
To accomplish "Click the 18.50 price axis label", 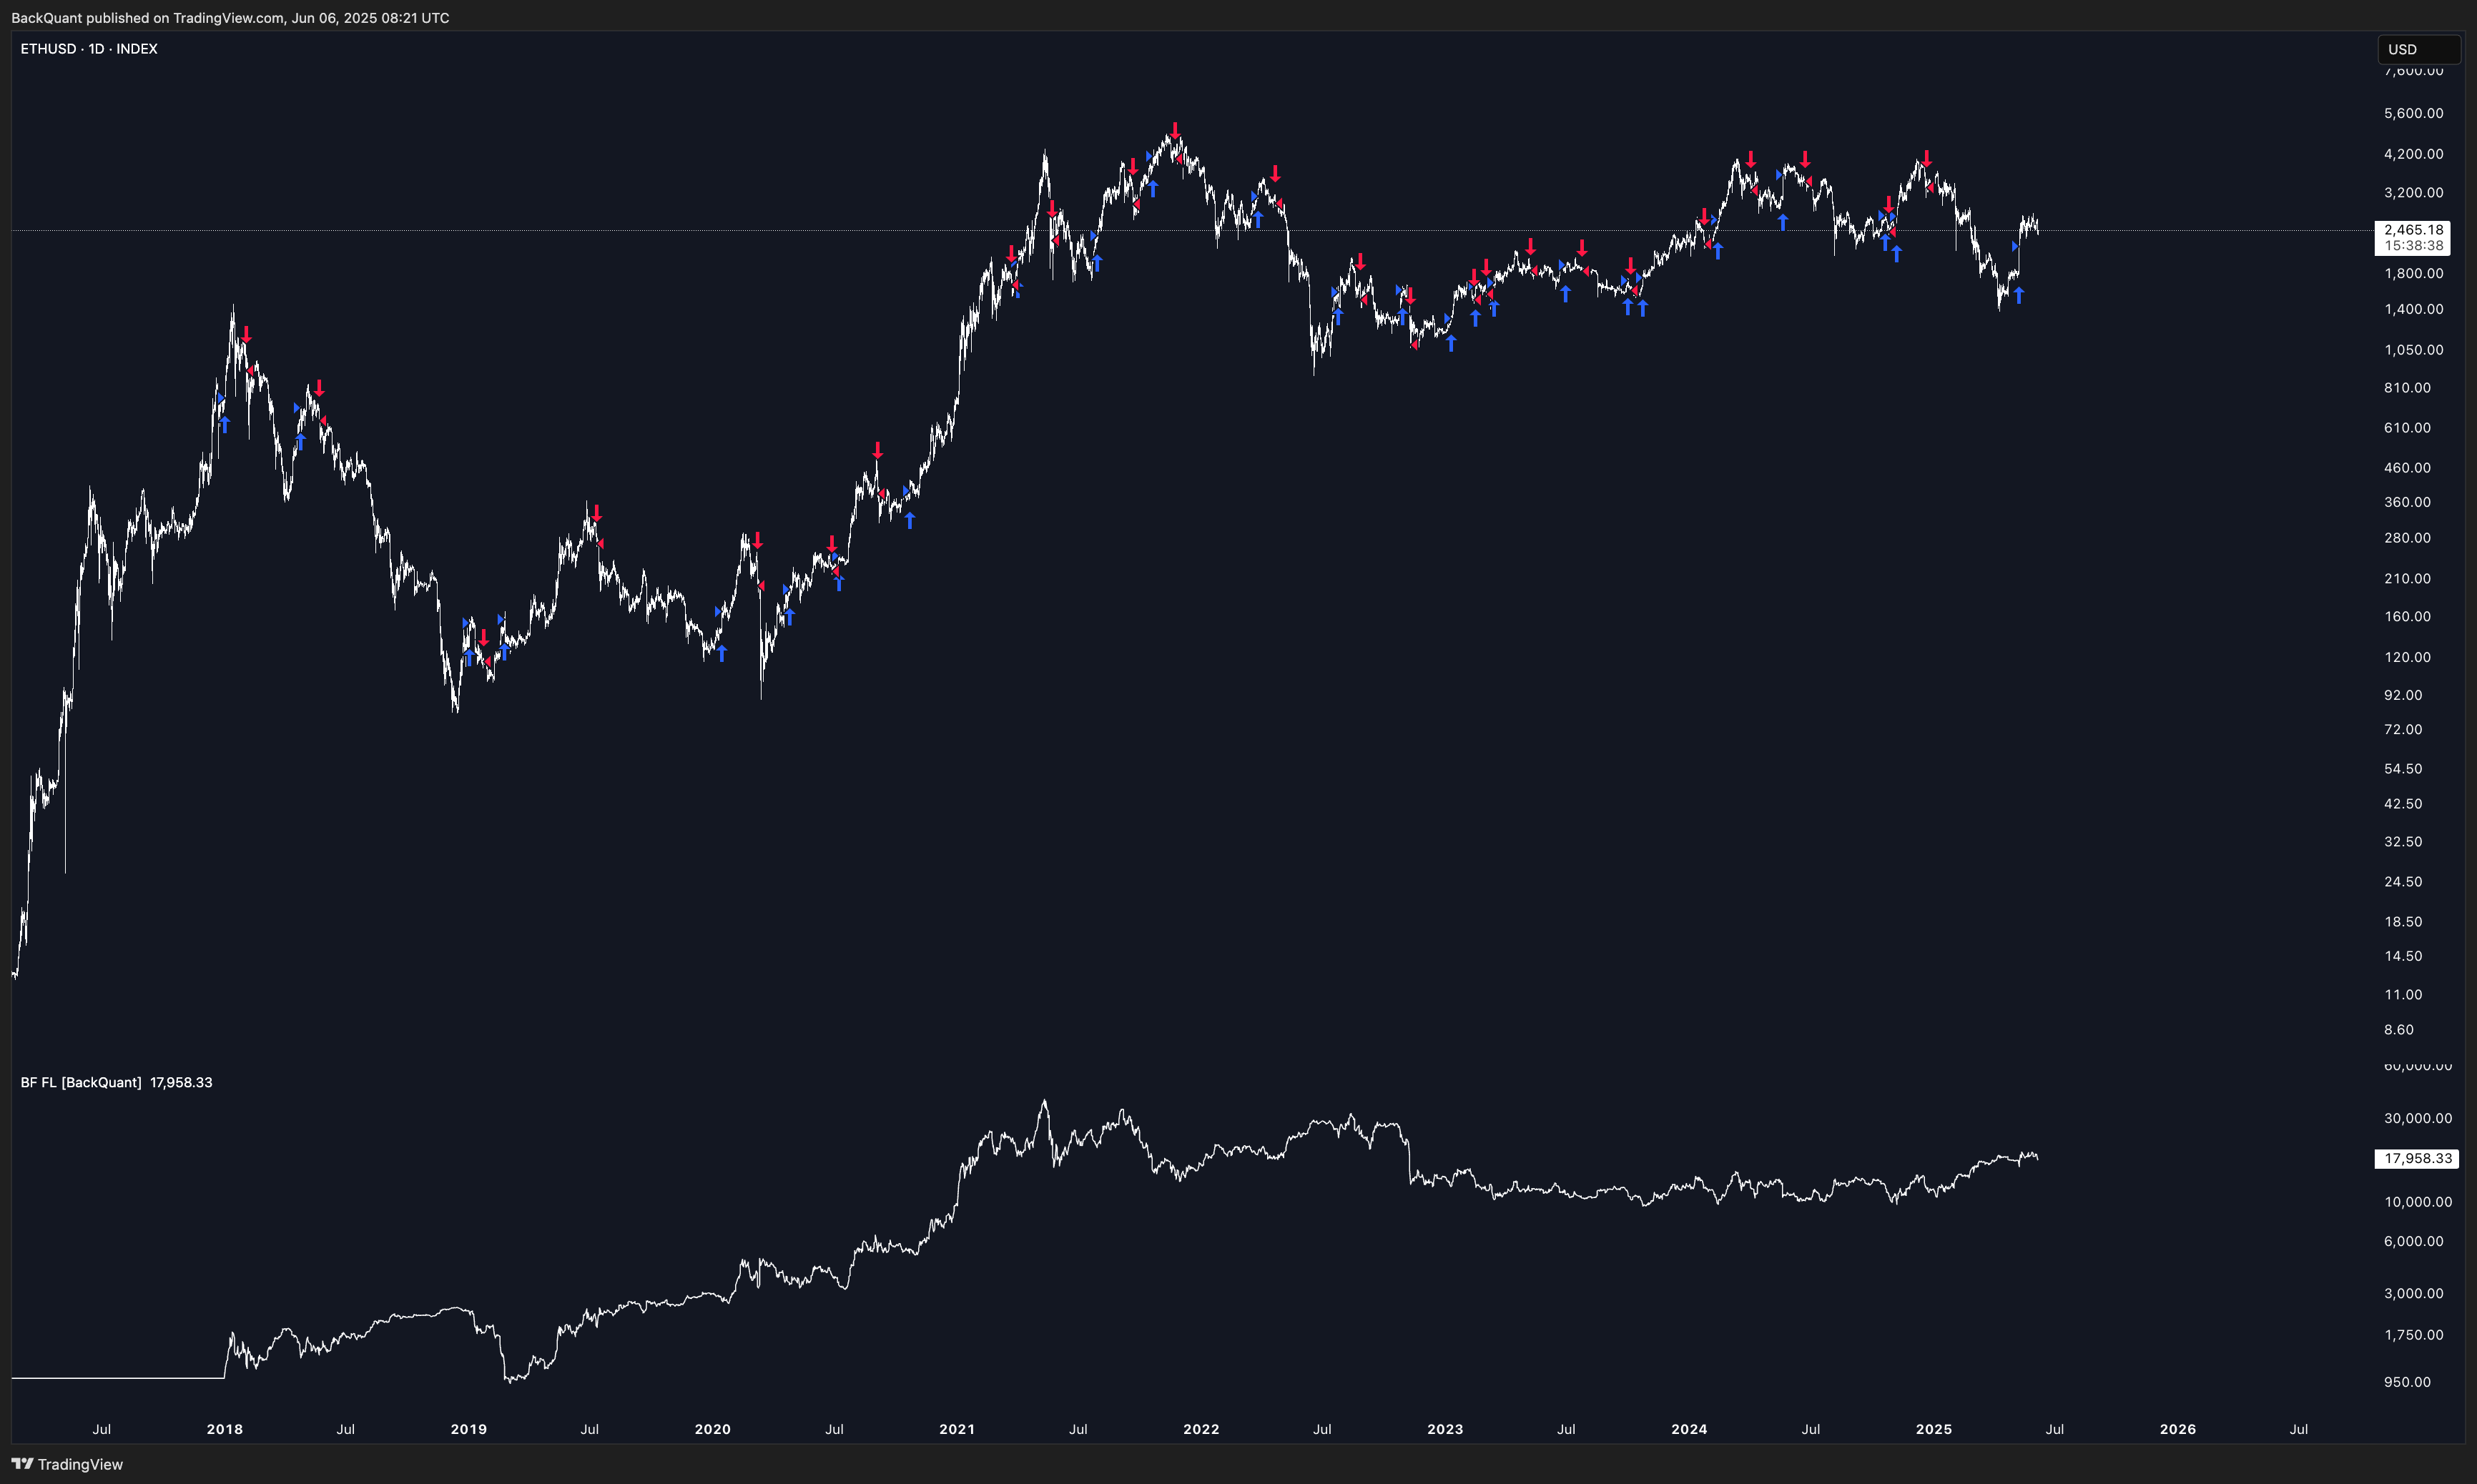I will tap(2403, 921).
